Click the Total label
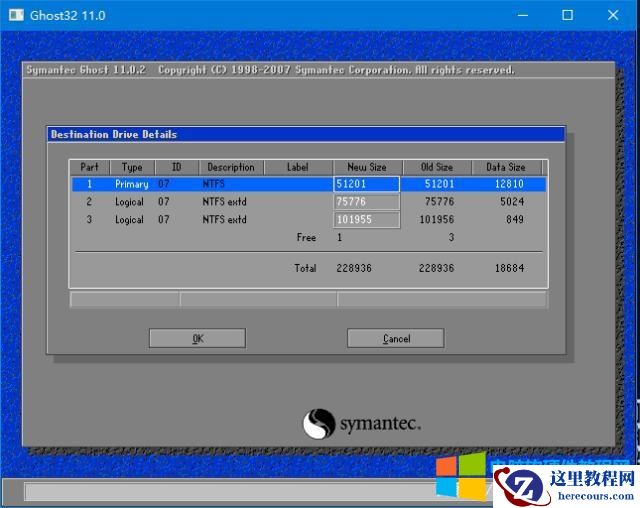This screenshot has height=508, width=640. 305,268
